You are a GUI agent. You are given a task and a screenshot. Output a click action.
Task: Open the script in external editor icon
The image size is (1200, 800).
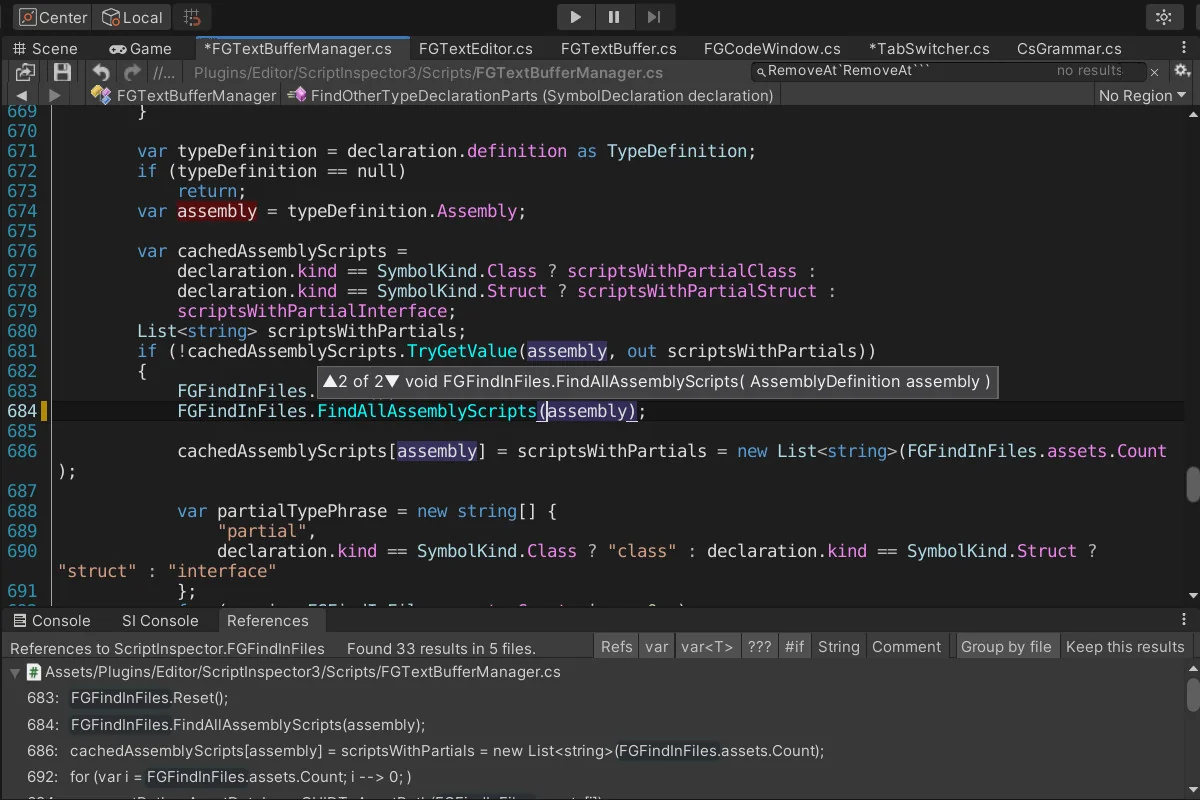pyautogui.click(x=25, y=72)
